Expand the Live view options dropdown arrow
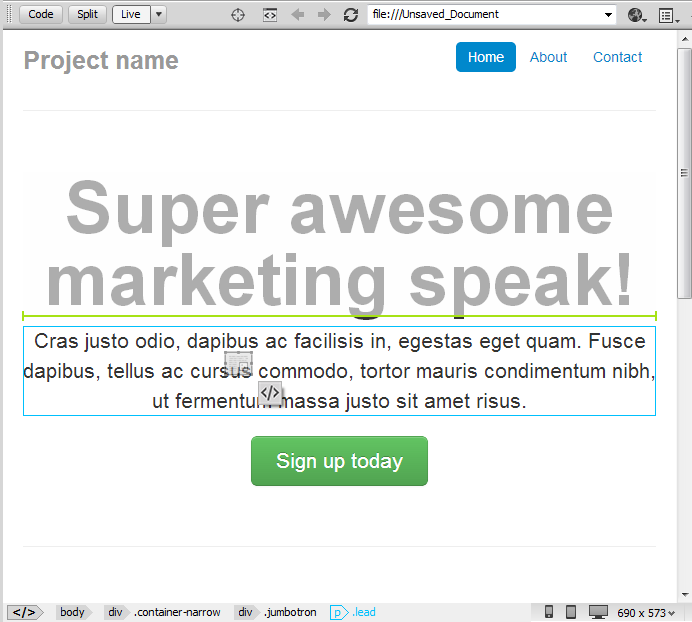This screenshot has width=692, height=622. 158,15
